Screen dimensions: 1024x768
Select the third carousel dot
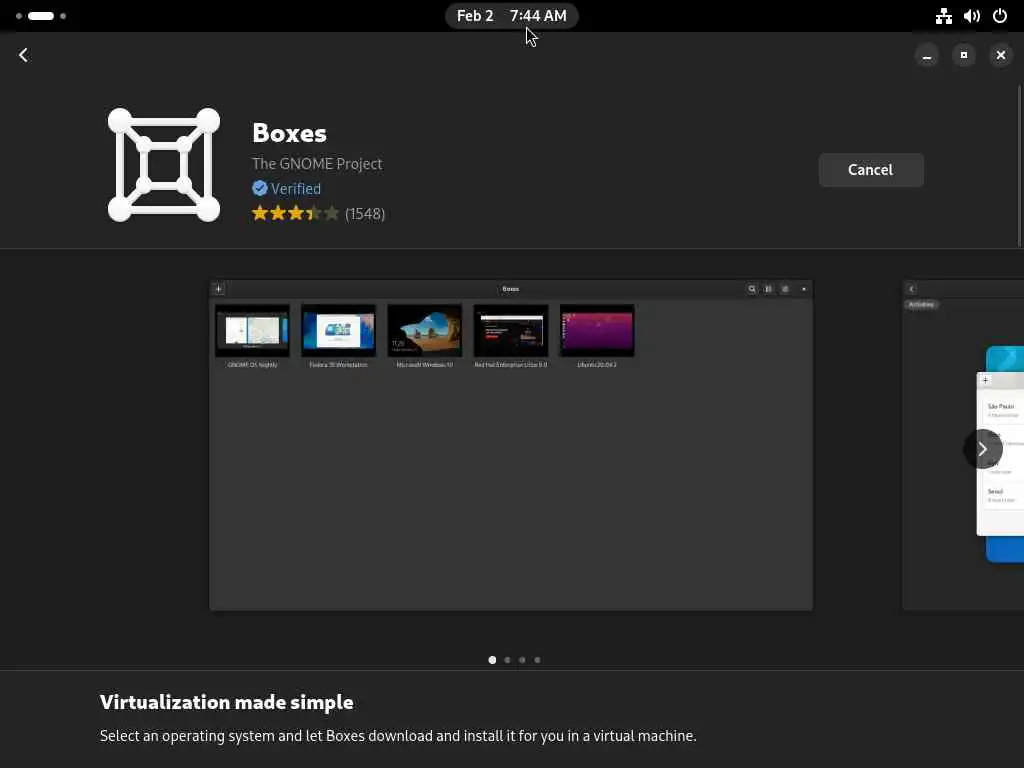coord(522,660)
